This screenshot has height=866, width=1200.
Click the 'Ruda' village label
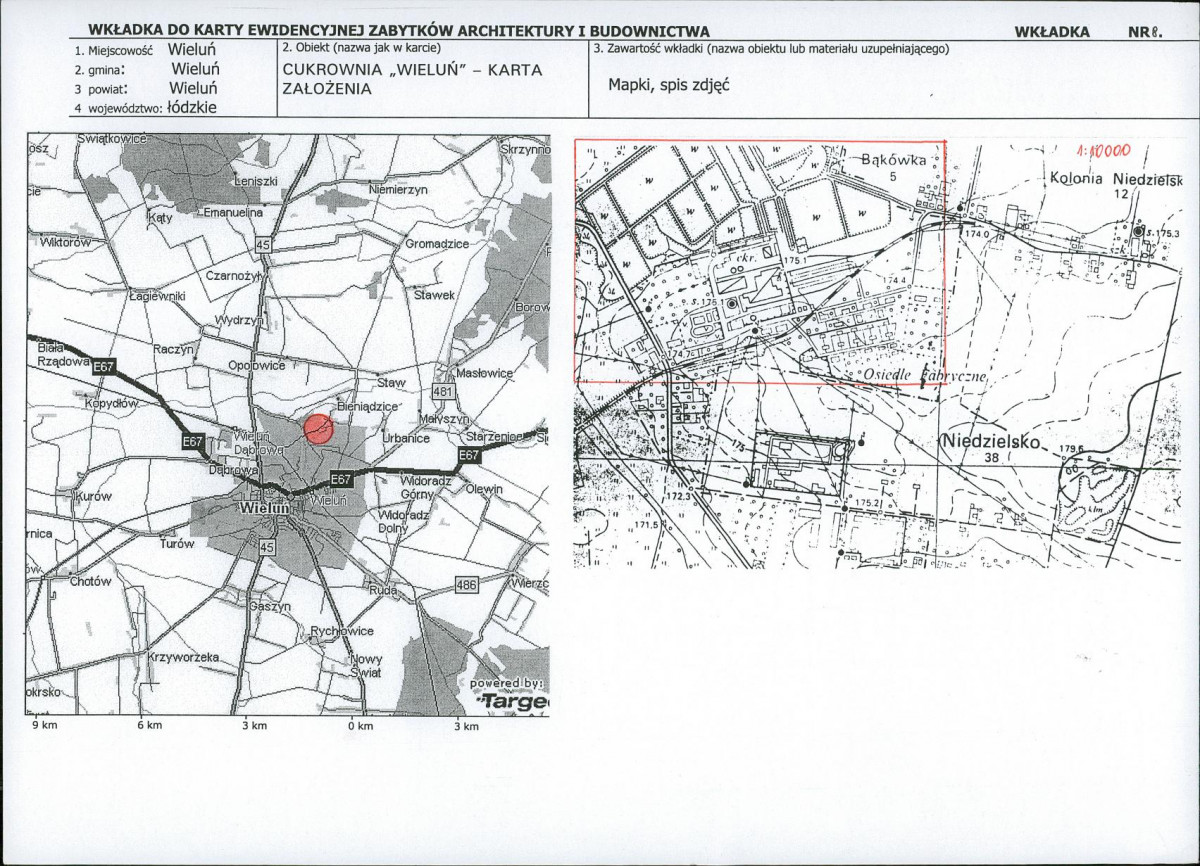[x=384, y=590]
